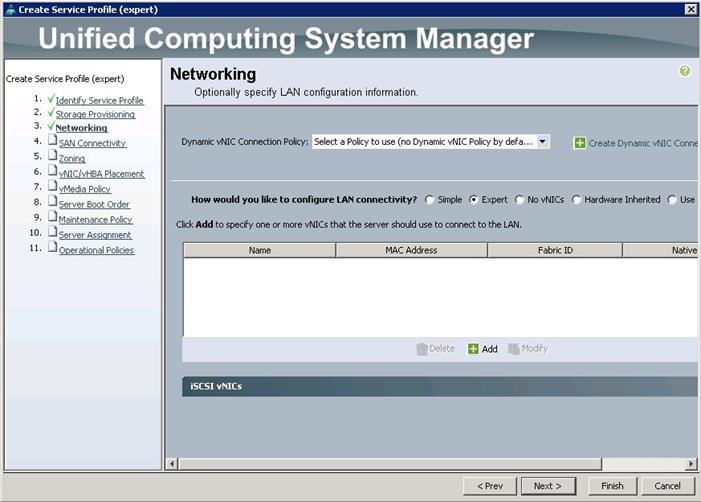This screenshot has height=502, width=701.
Task: Close the Create Service Profile window
Action: [691, 9]
